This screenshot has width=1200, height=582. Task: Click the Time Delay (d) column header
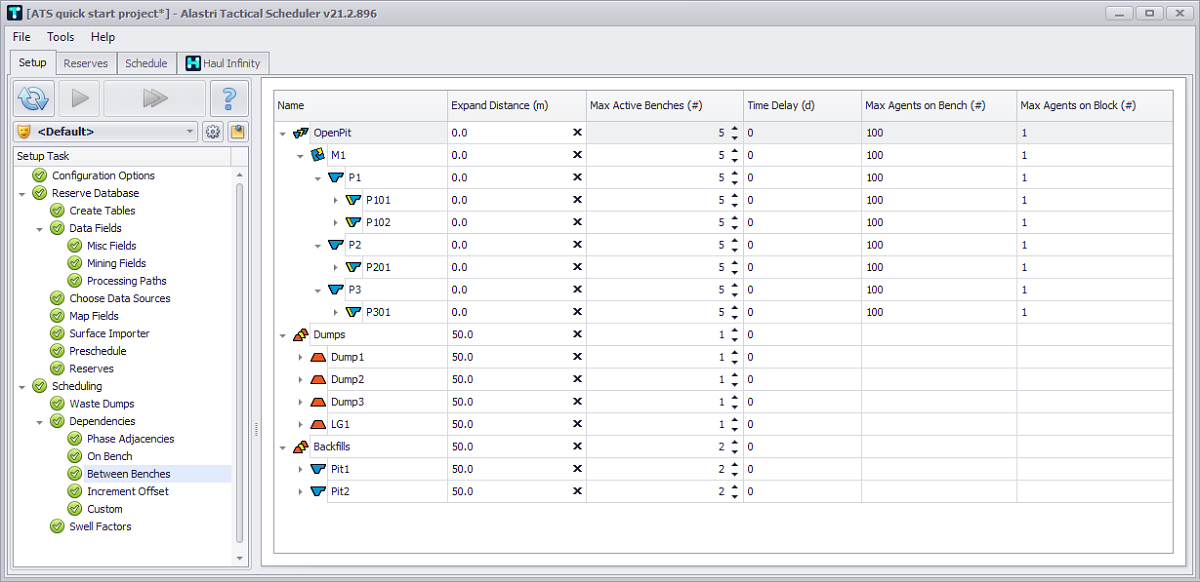coord(802,105)
